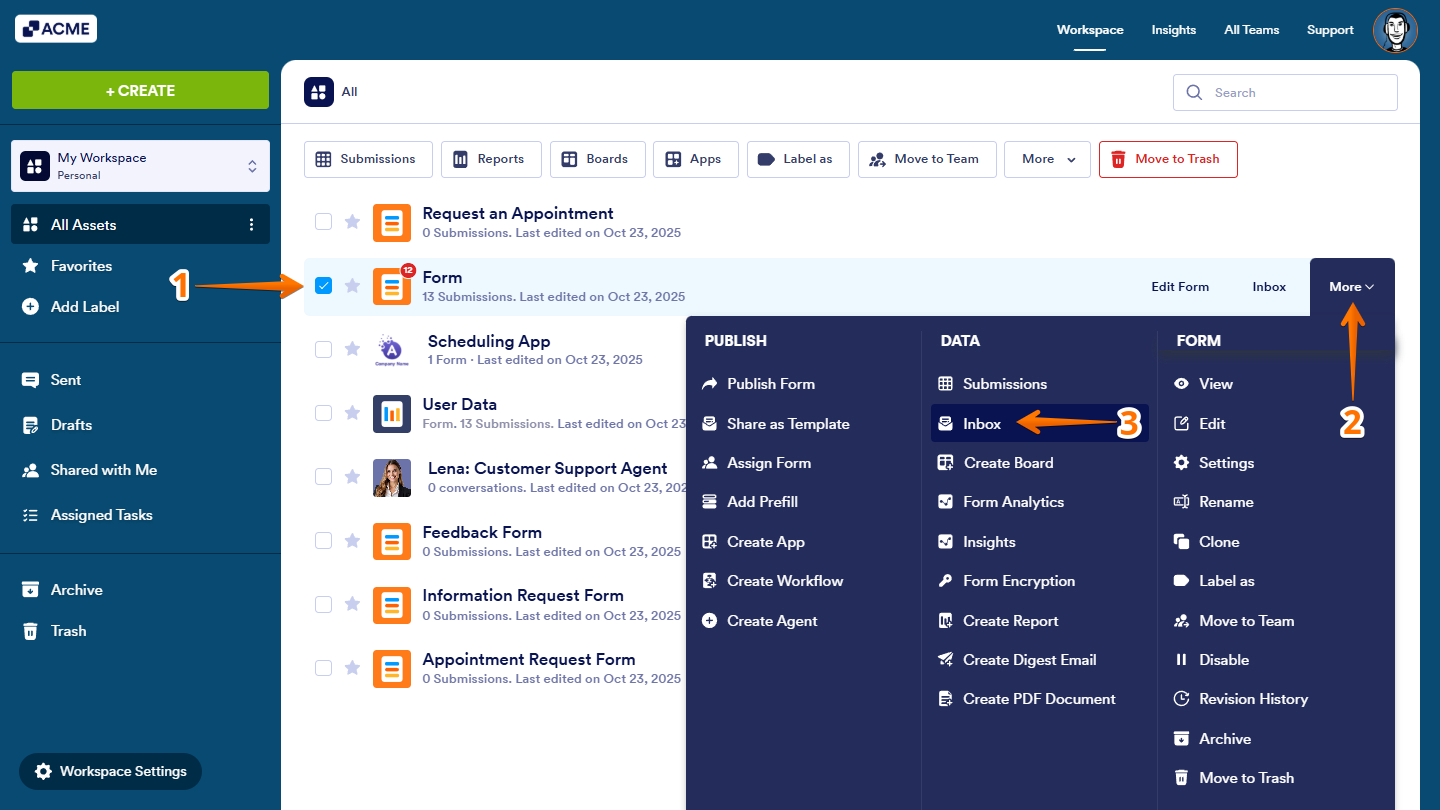The height and width of the screenshot is (810, 1440).
Task: Collapse the More menu on the Form row
Action: click(1351, 286)
